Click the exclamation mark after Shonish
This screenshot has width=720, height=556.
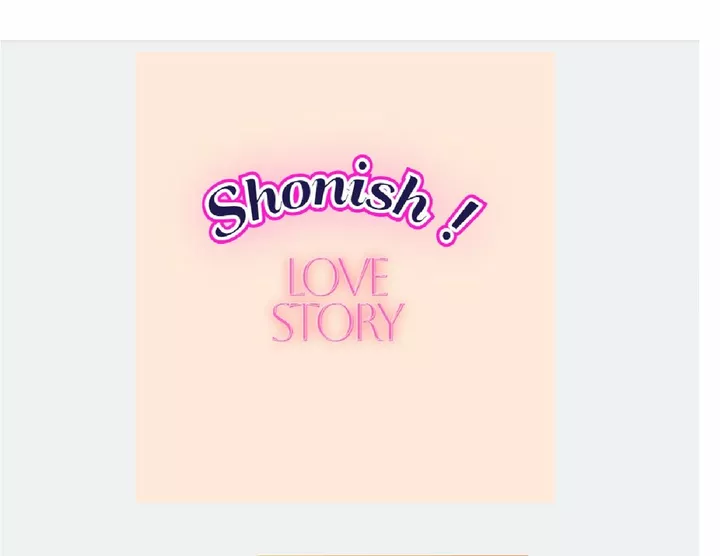click(x=459, y=220)
